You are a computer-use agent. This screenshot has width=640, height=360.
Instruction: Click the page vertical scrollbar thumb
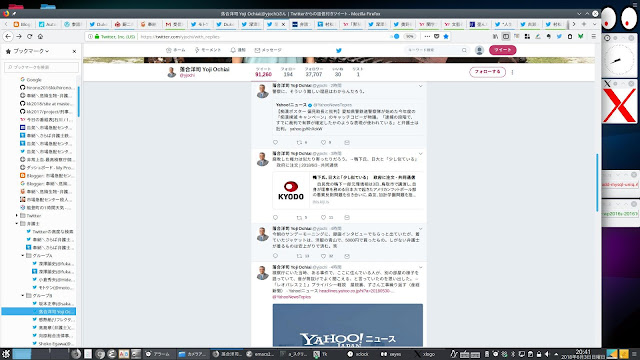(x=598, y=182)
